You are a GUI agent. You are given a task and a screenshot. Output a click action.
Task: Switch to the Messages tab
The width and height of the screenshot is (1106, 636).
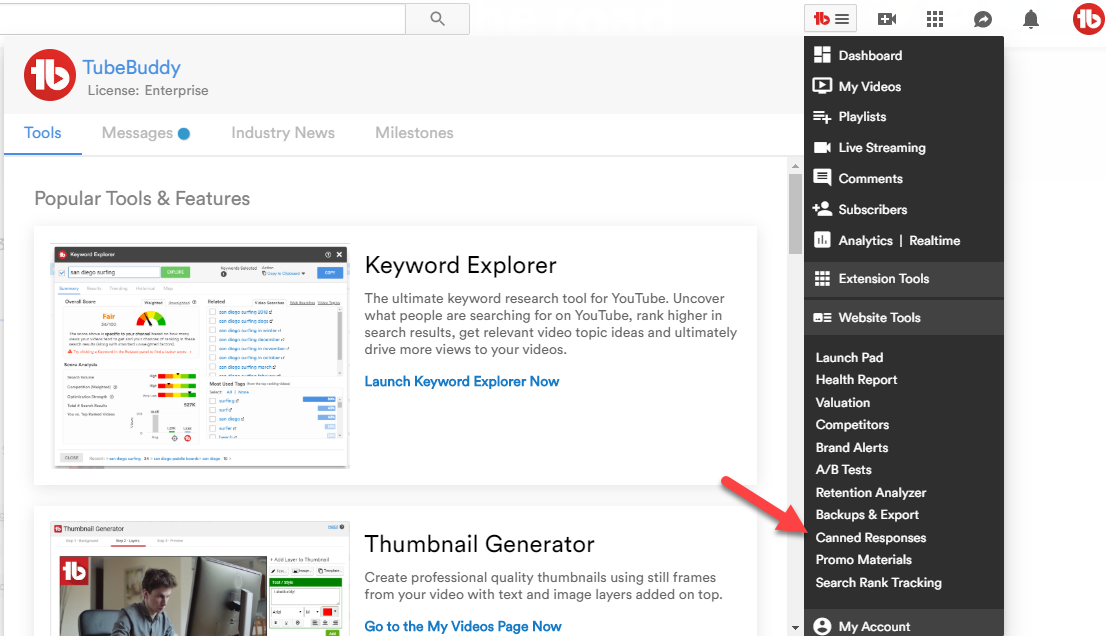click(x=138, y=133)
